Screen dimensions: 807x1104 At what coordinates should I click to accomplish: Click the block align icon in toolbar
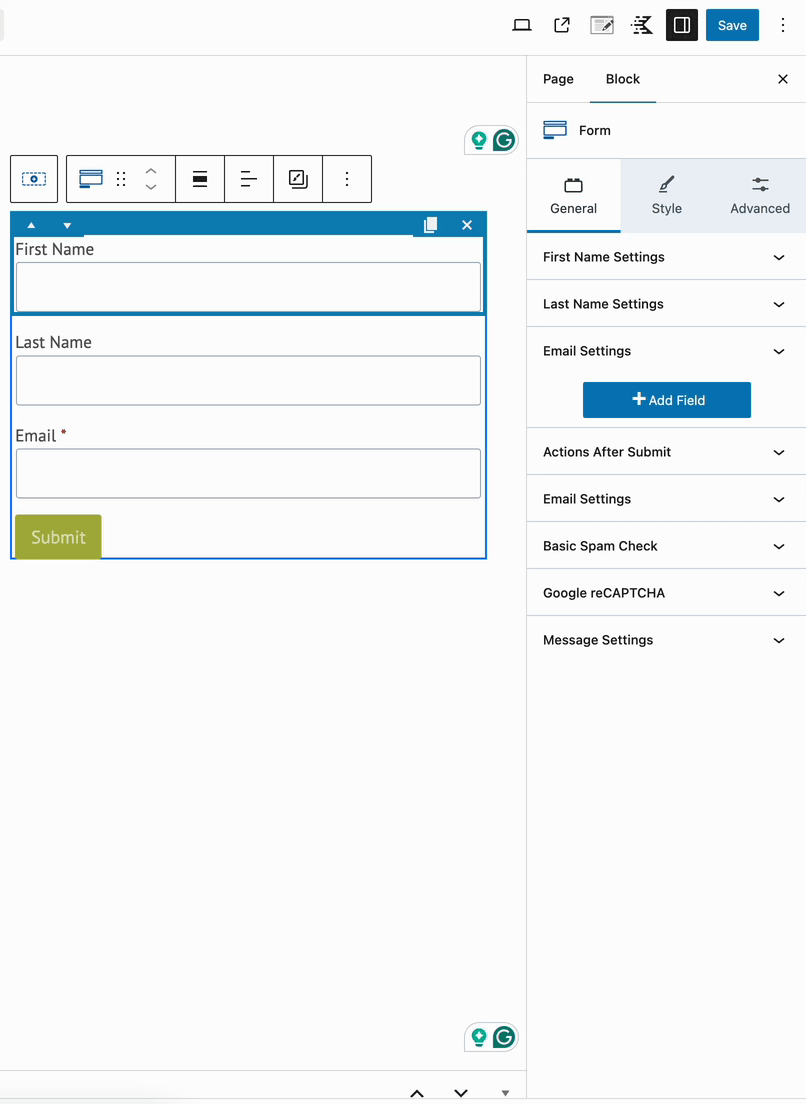[x=200, y=179]
